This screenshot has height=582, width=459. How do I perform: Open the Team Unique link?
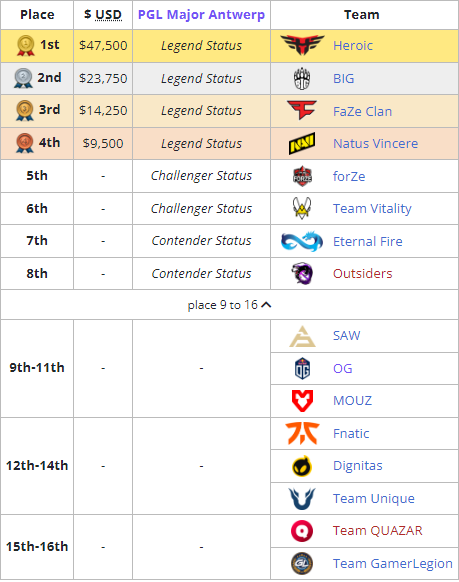click(374, 498)
